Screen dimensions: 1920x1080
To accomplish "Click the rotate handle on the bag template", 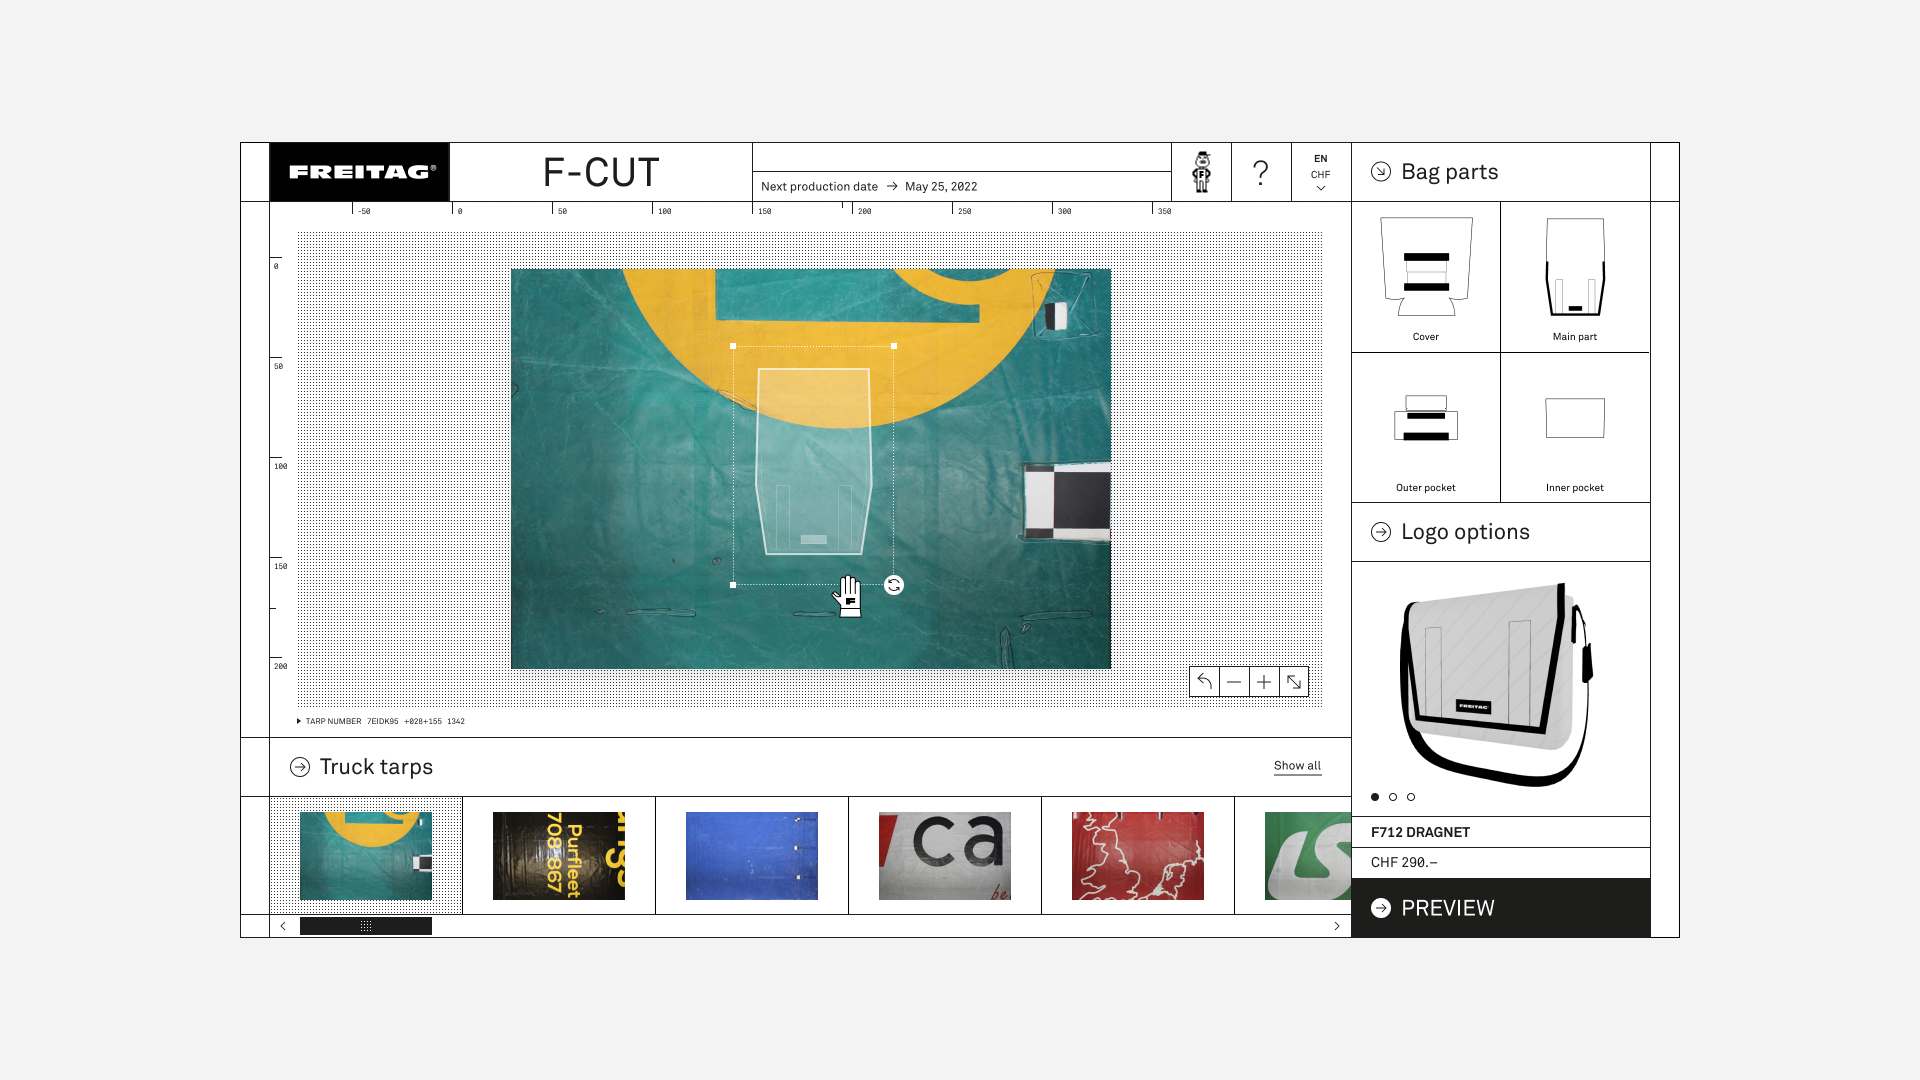I will [x=894, y=585].
